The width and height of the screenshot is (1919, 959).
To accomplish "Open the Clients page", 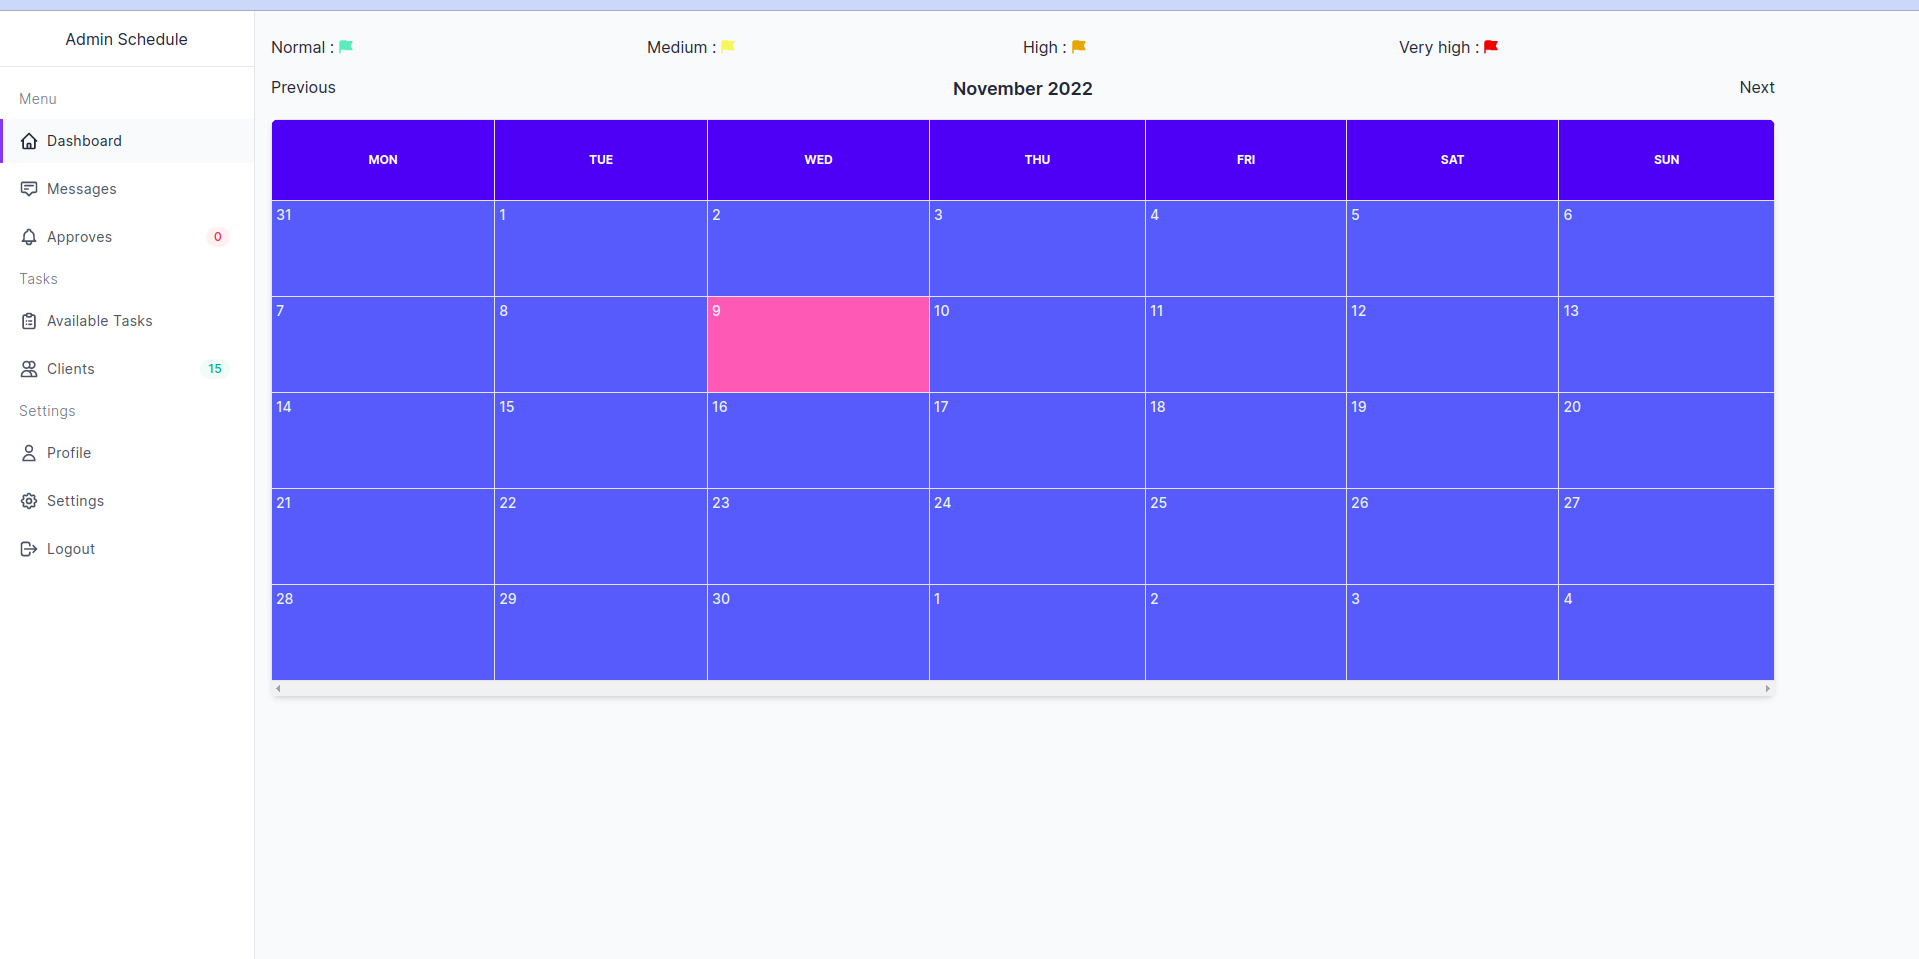I will [127, 369].
